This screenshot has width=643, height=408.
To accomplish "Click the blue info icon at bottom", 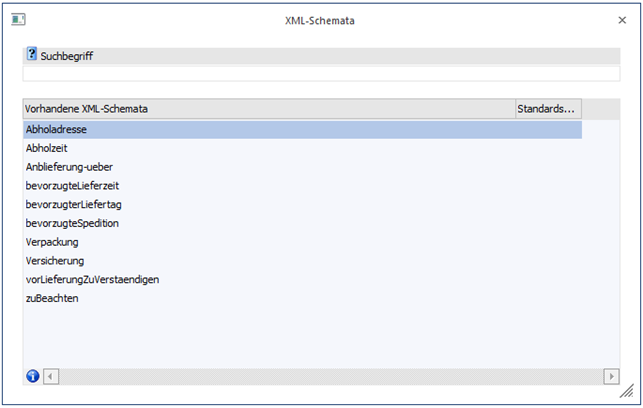I will 32,376.
